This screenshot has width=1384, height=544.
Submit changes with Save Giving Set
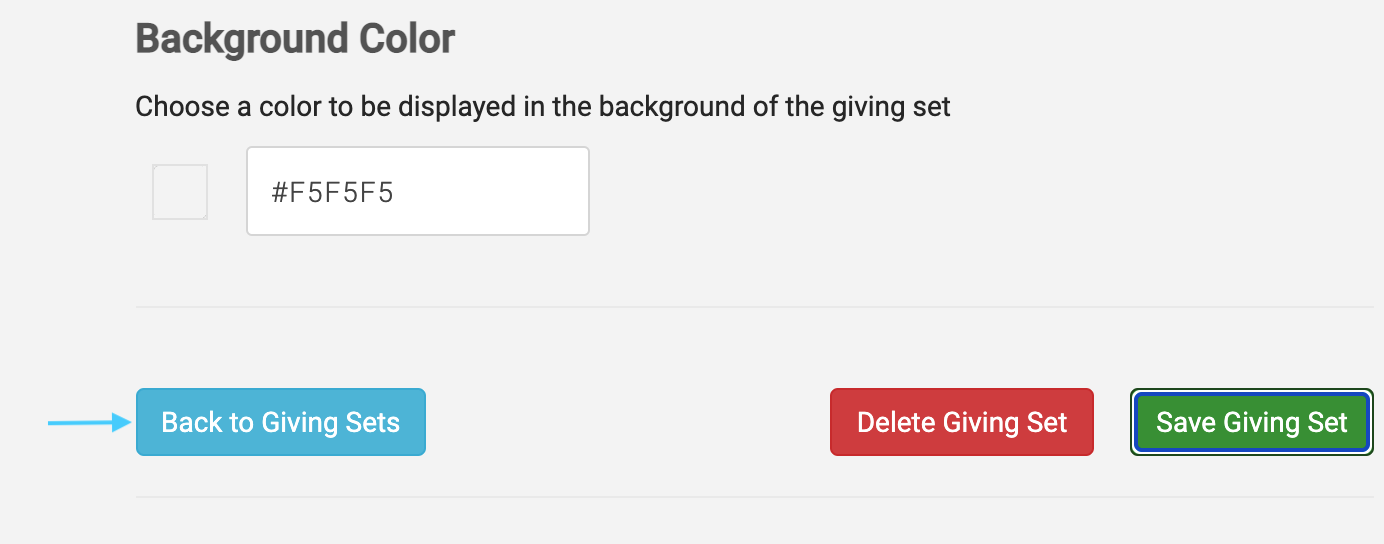(x=1251, y=422)
